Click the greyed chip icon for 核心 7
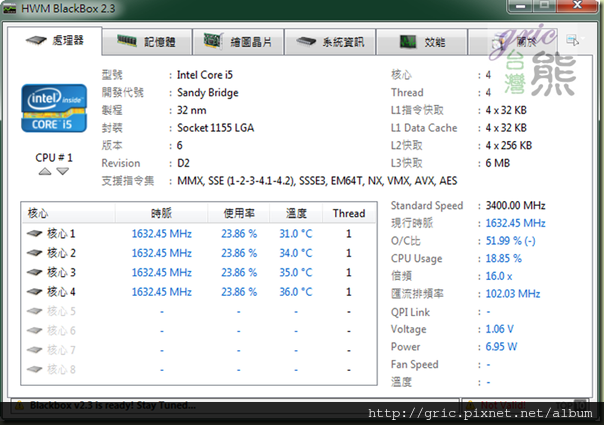604x425 pixels. 34,350
